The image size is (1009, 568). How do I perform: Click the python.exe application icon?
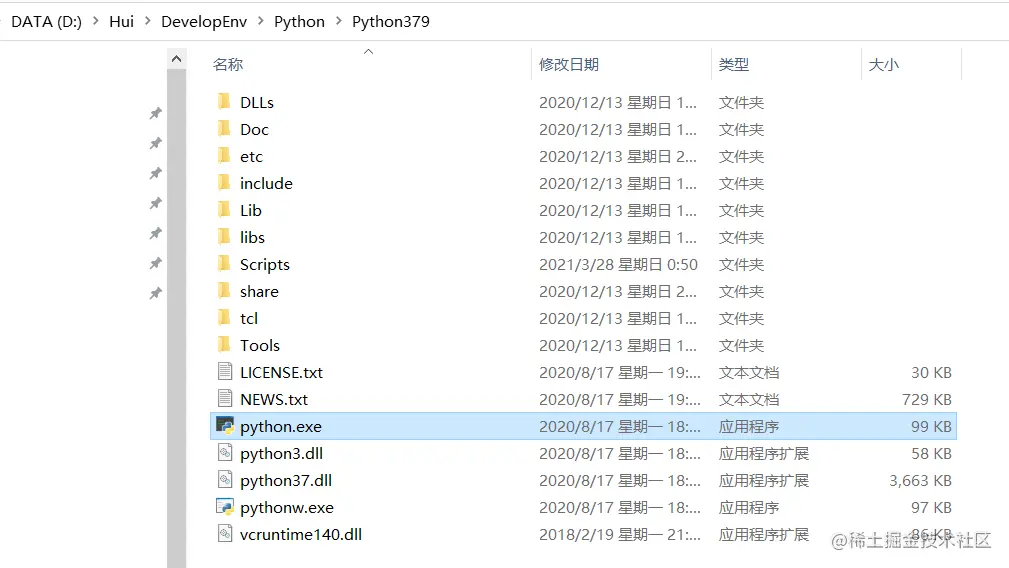[225, 425]
